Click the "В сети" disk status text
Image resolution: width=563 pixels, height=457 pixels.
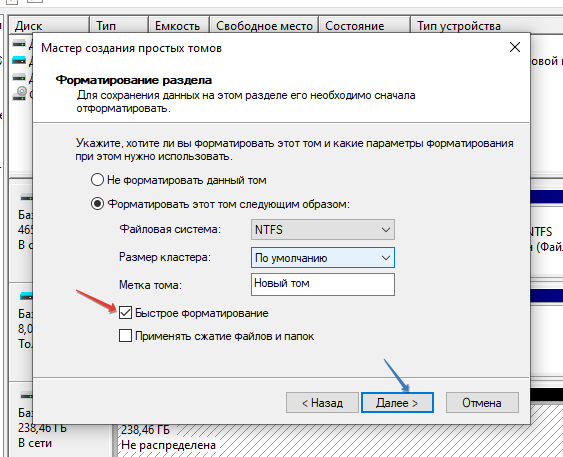click(x=35, y=443)
